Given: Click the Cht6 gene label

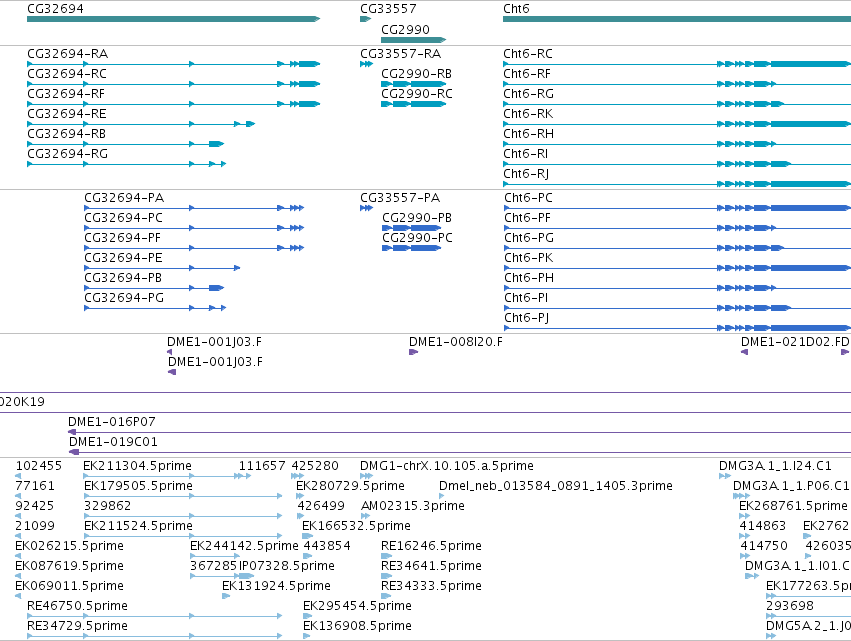Looking at the screenshot, I should [516, 9].
